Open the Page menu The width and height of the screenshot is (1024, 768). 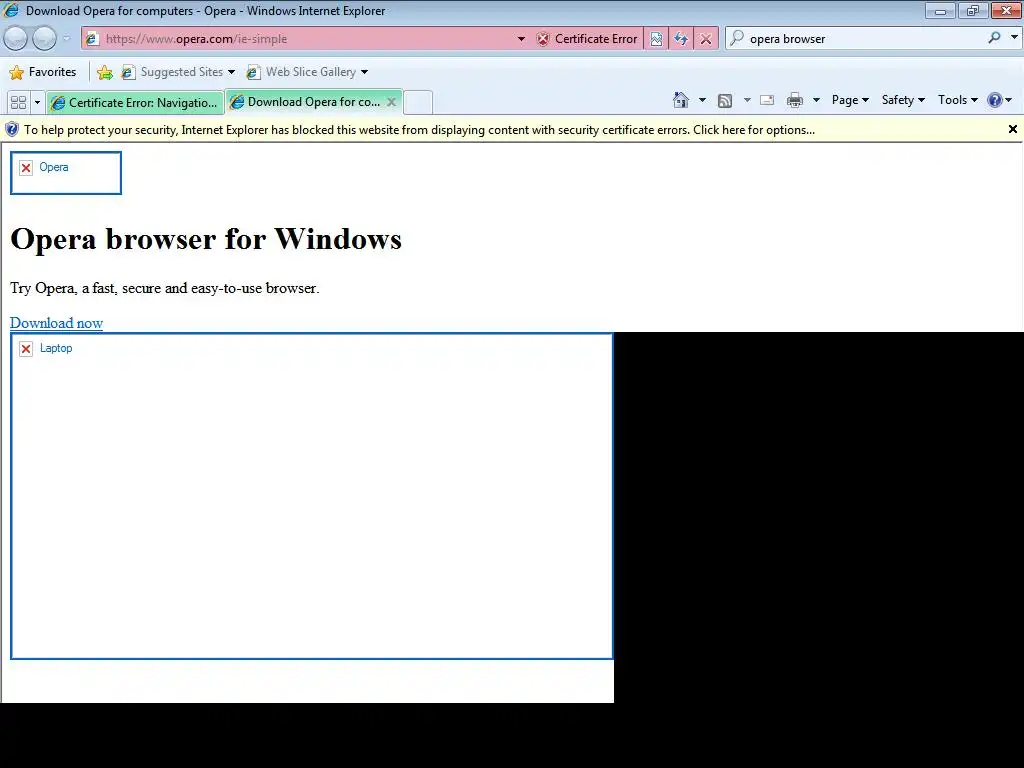tap(850, 100)
